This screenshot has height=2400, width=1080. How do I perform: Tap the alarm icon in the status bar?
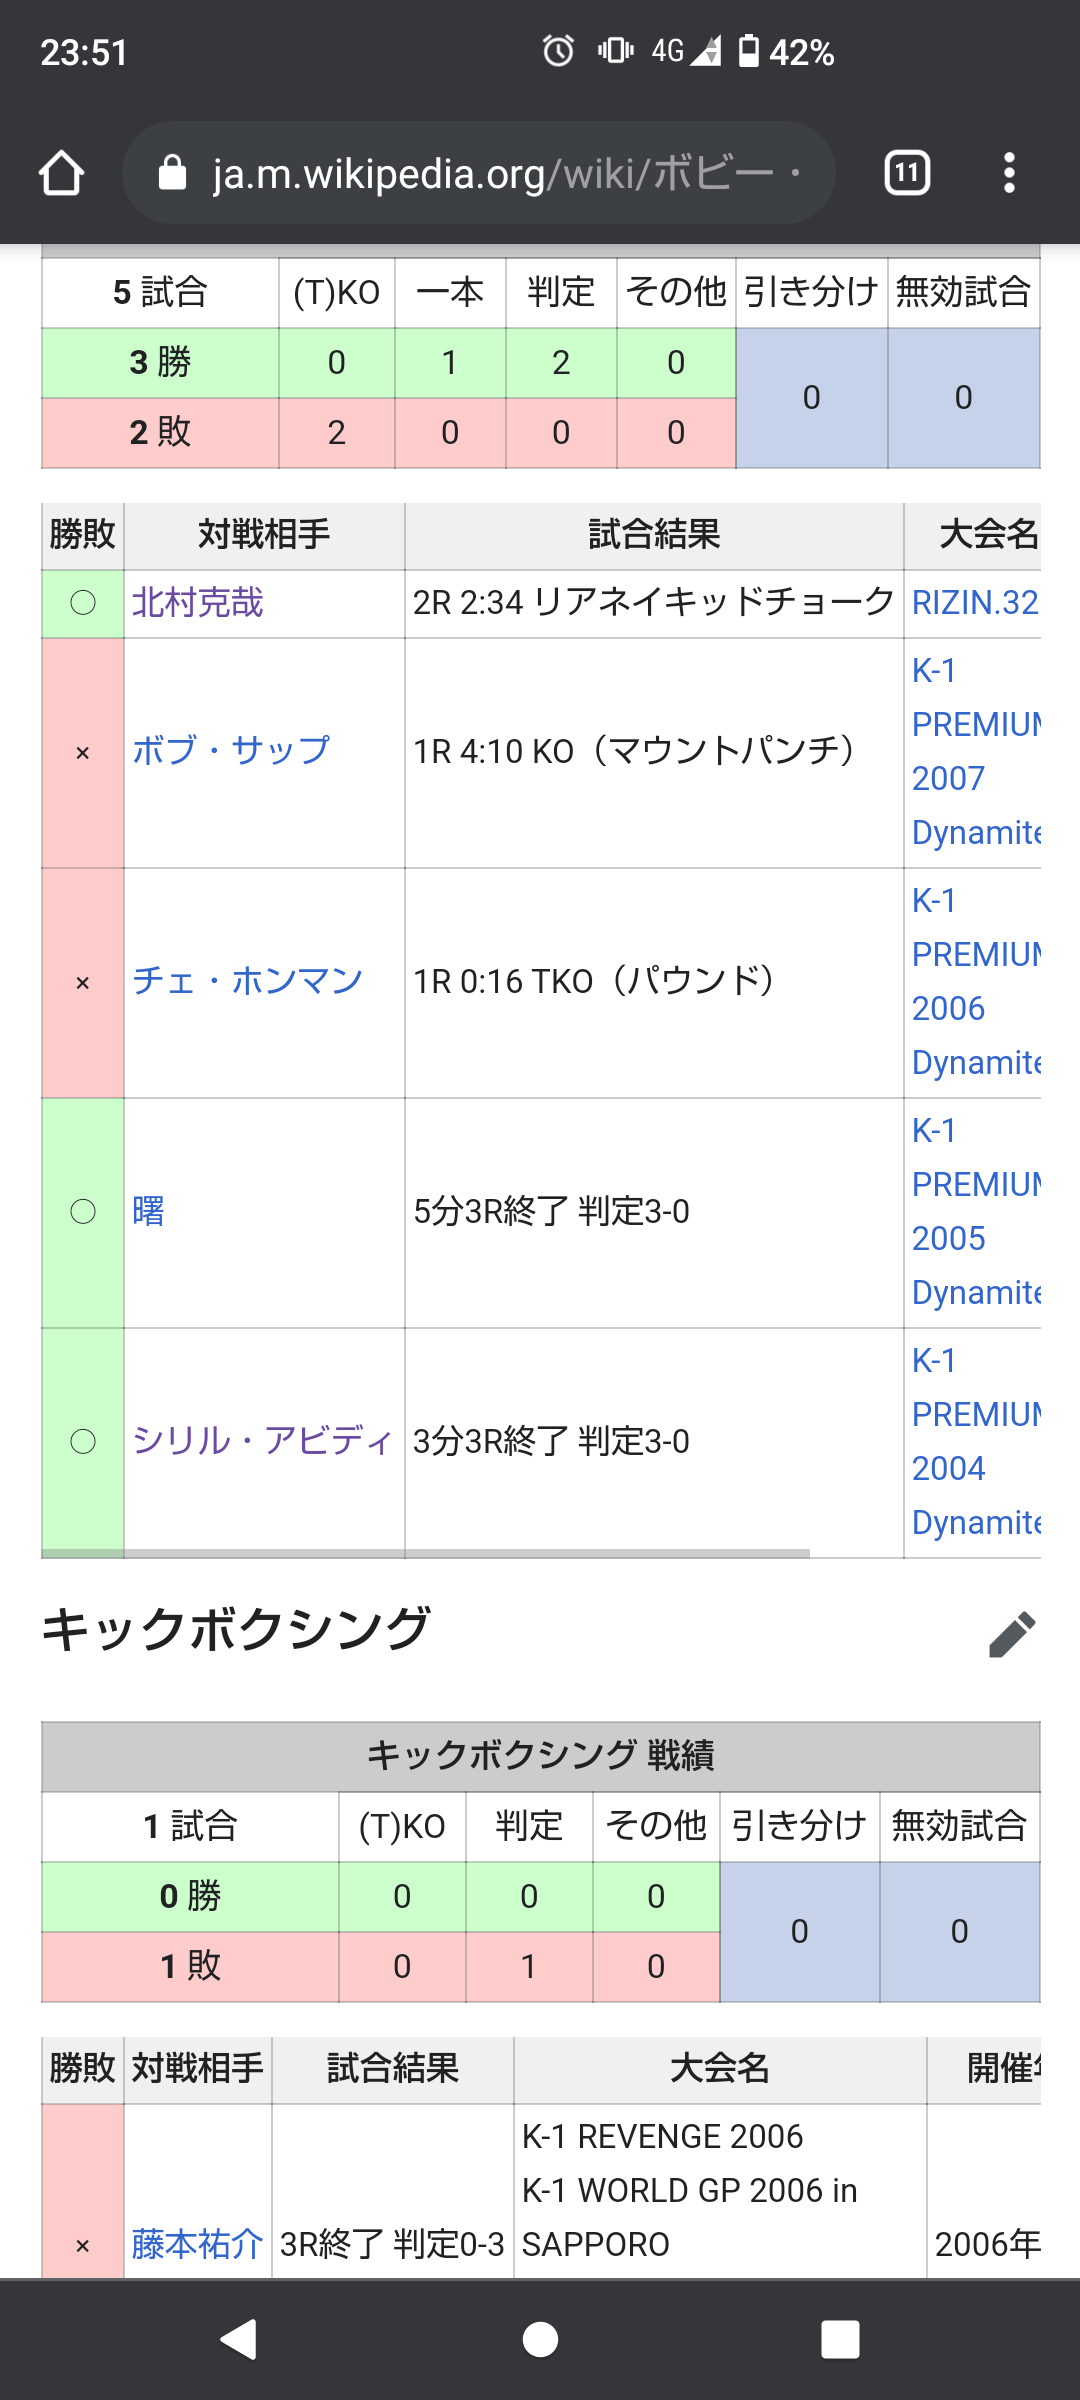(558, 50)
